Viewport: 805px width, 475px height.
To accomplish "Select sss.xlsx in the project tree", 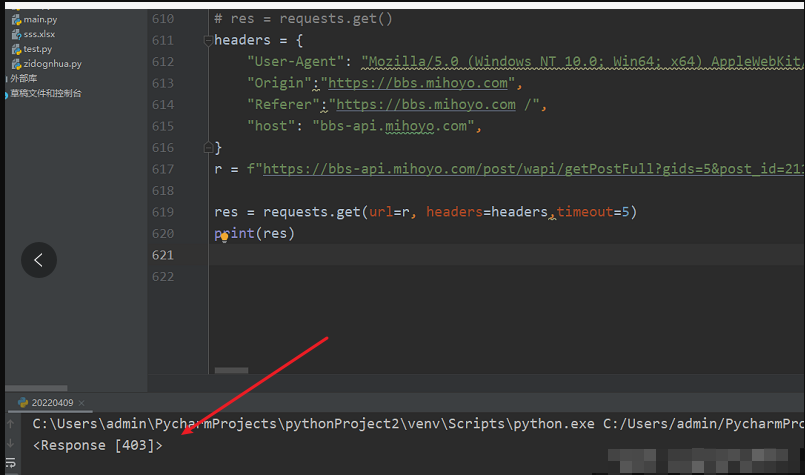I will point(39,34).
